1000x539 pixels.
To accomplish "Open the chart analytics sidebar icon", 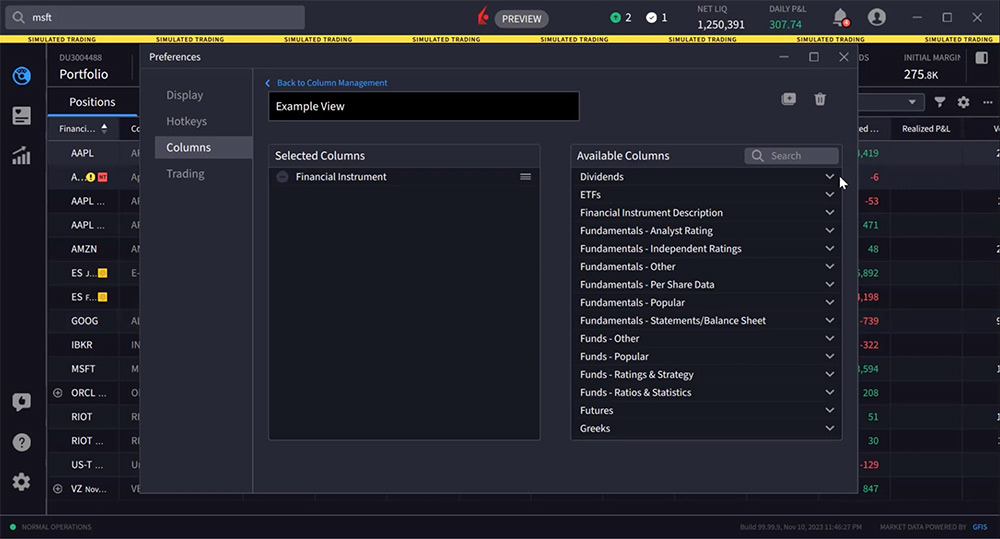I will click(x=21, y=155).
